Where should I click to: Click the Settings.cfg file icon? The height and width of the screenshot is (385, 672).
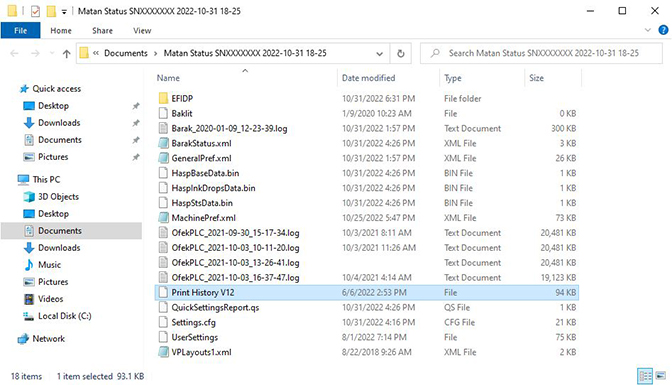[x=163, y=322]
